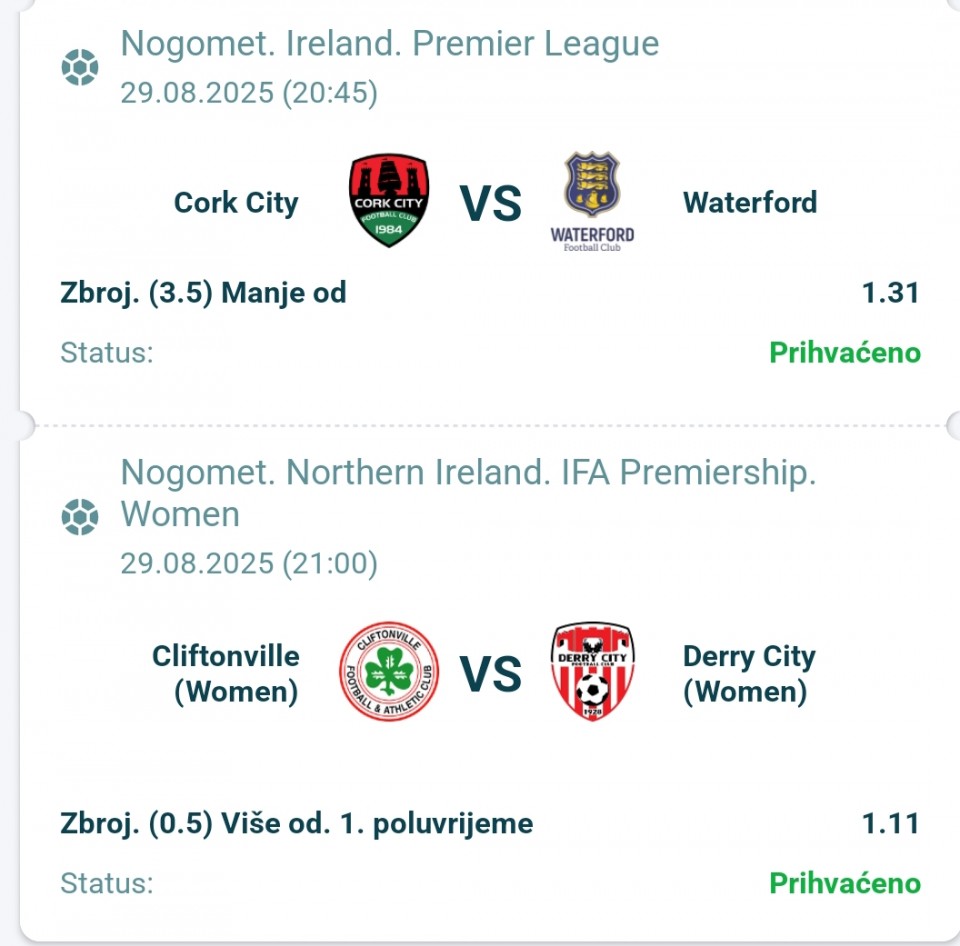This screenshot has width=960, height=946.
Task: Click the 1.11 odds value
Action: [x=890, y=824]
